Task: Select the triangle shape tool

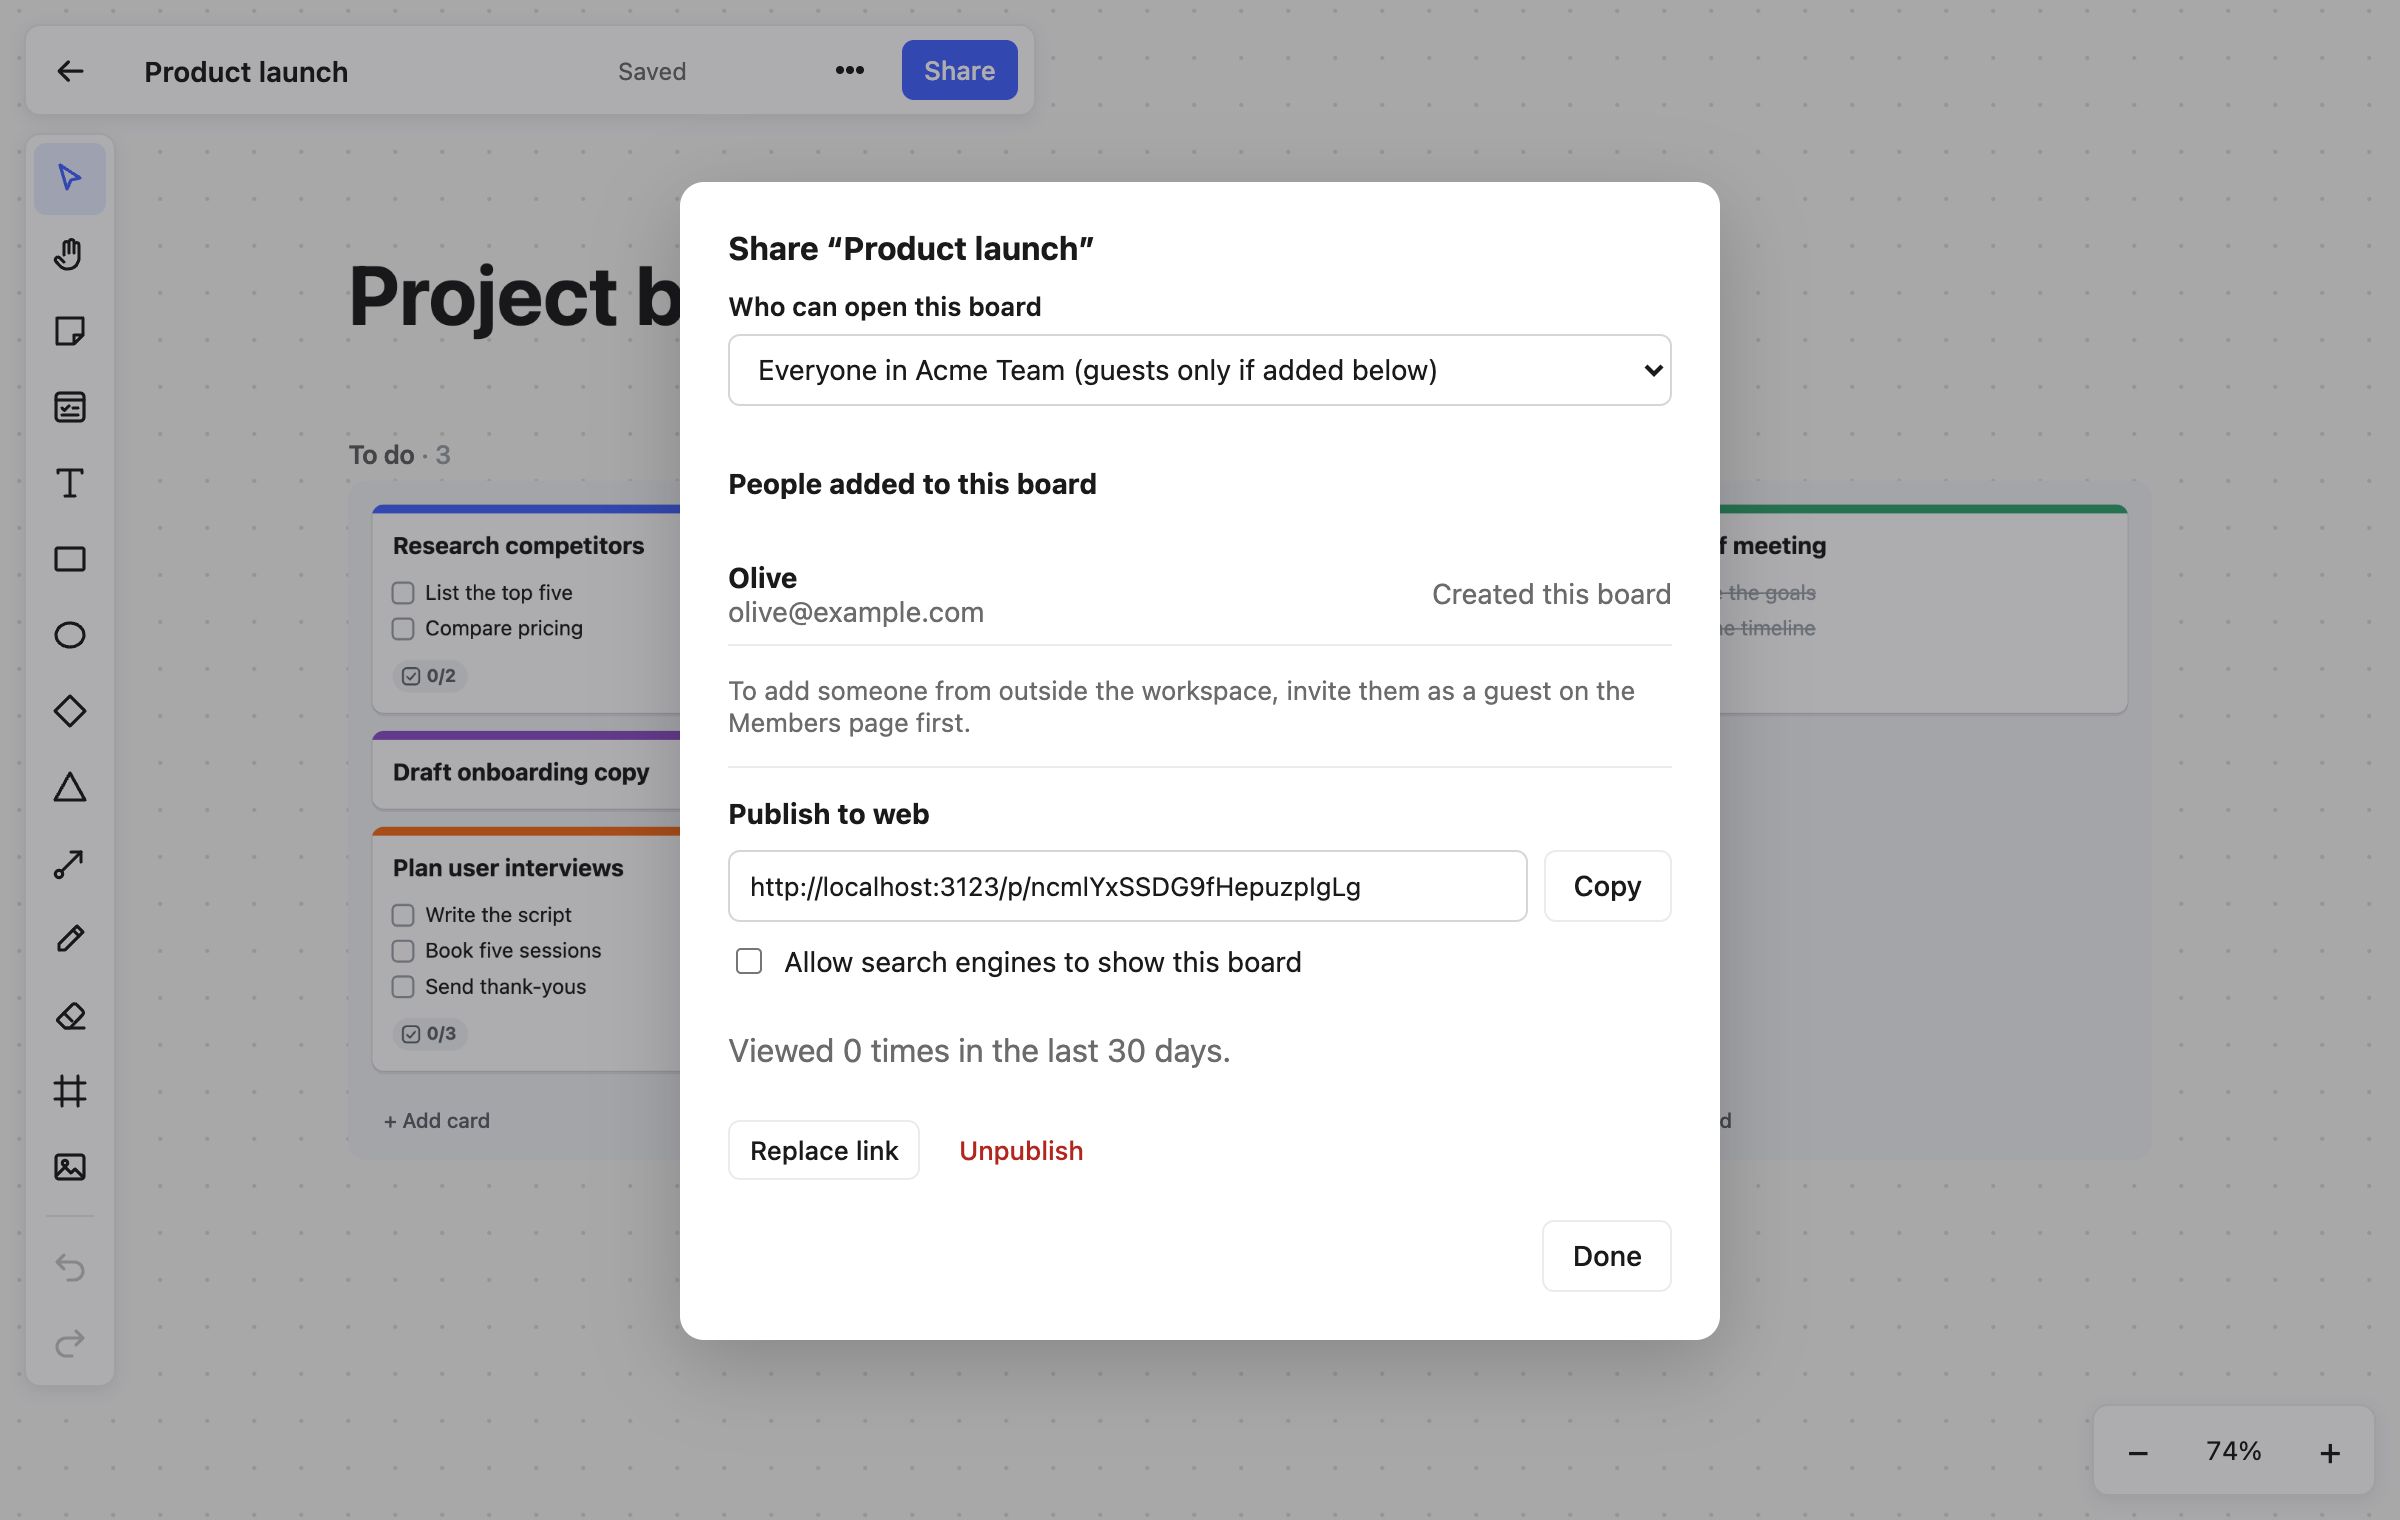Action: pos(69,787)
